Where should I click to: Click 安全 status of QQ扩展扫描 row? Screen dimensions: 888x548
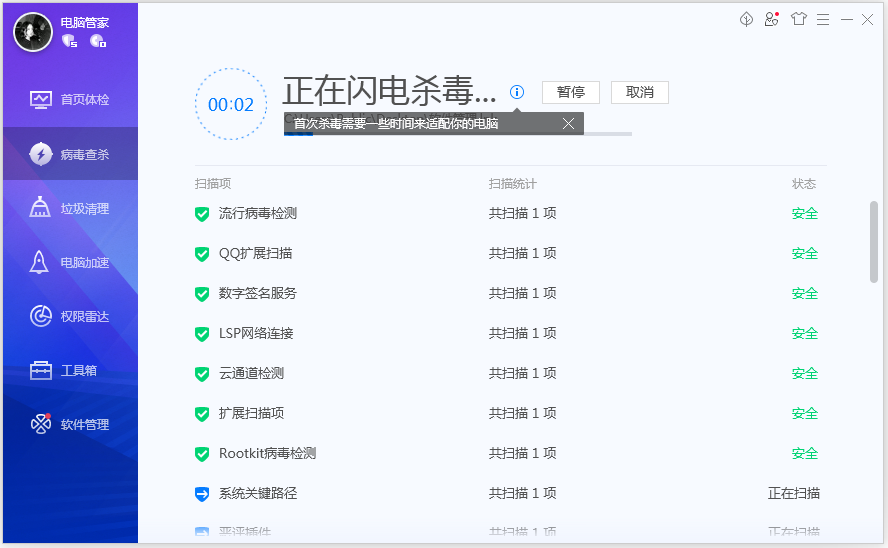click(805, 254)
